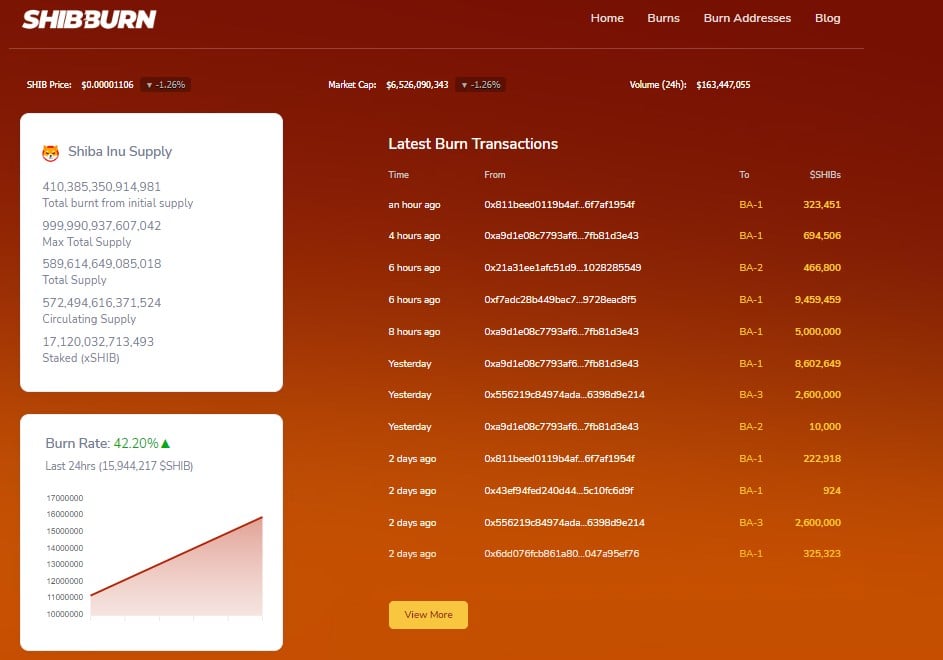Click the From column header
The width and height of the screenshot is (943, 660).
click(x=494, y=174)
